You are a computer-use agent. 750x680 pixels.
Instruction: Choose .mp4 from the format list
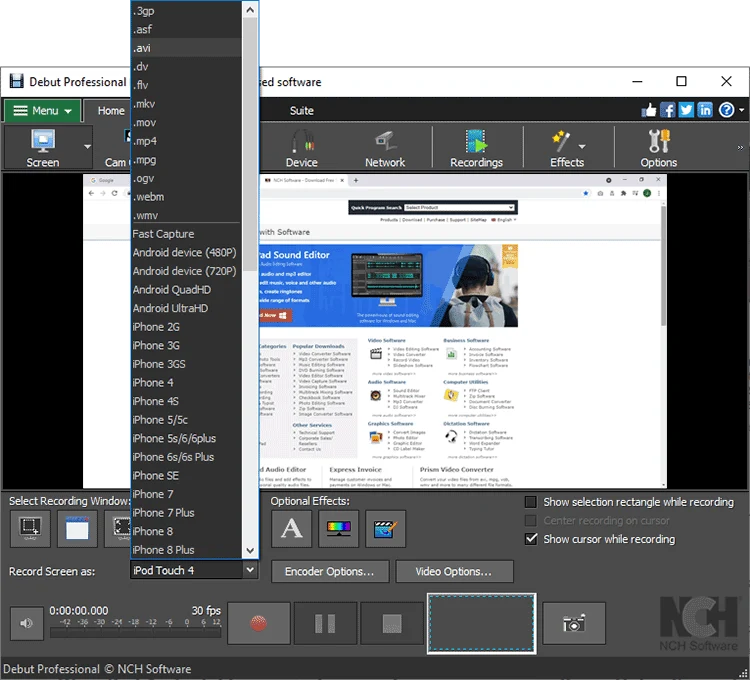[145, 141]
